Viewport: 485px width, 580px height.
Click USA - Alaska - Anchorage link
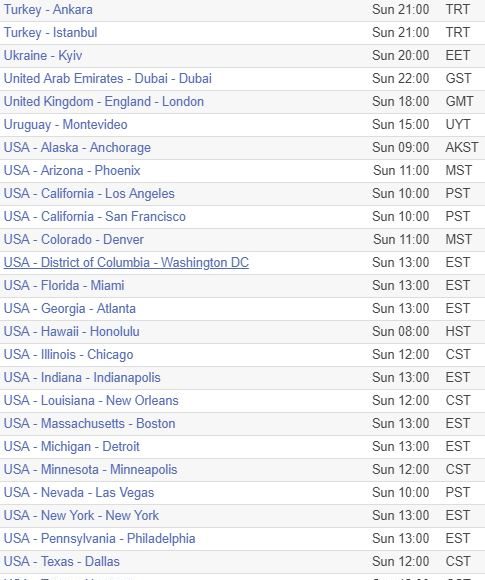click(77, 148)
